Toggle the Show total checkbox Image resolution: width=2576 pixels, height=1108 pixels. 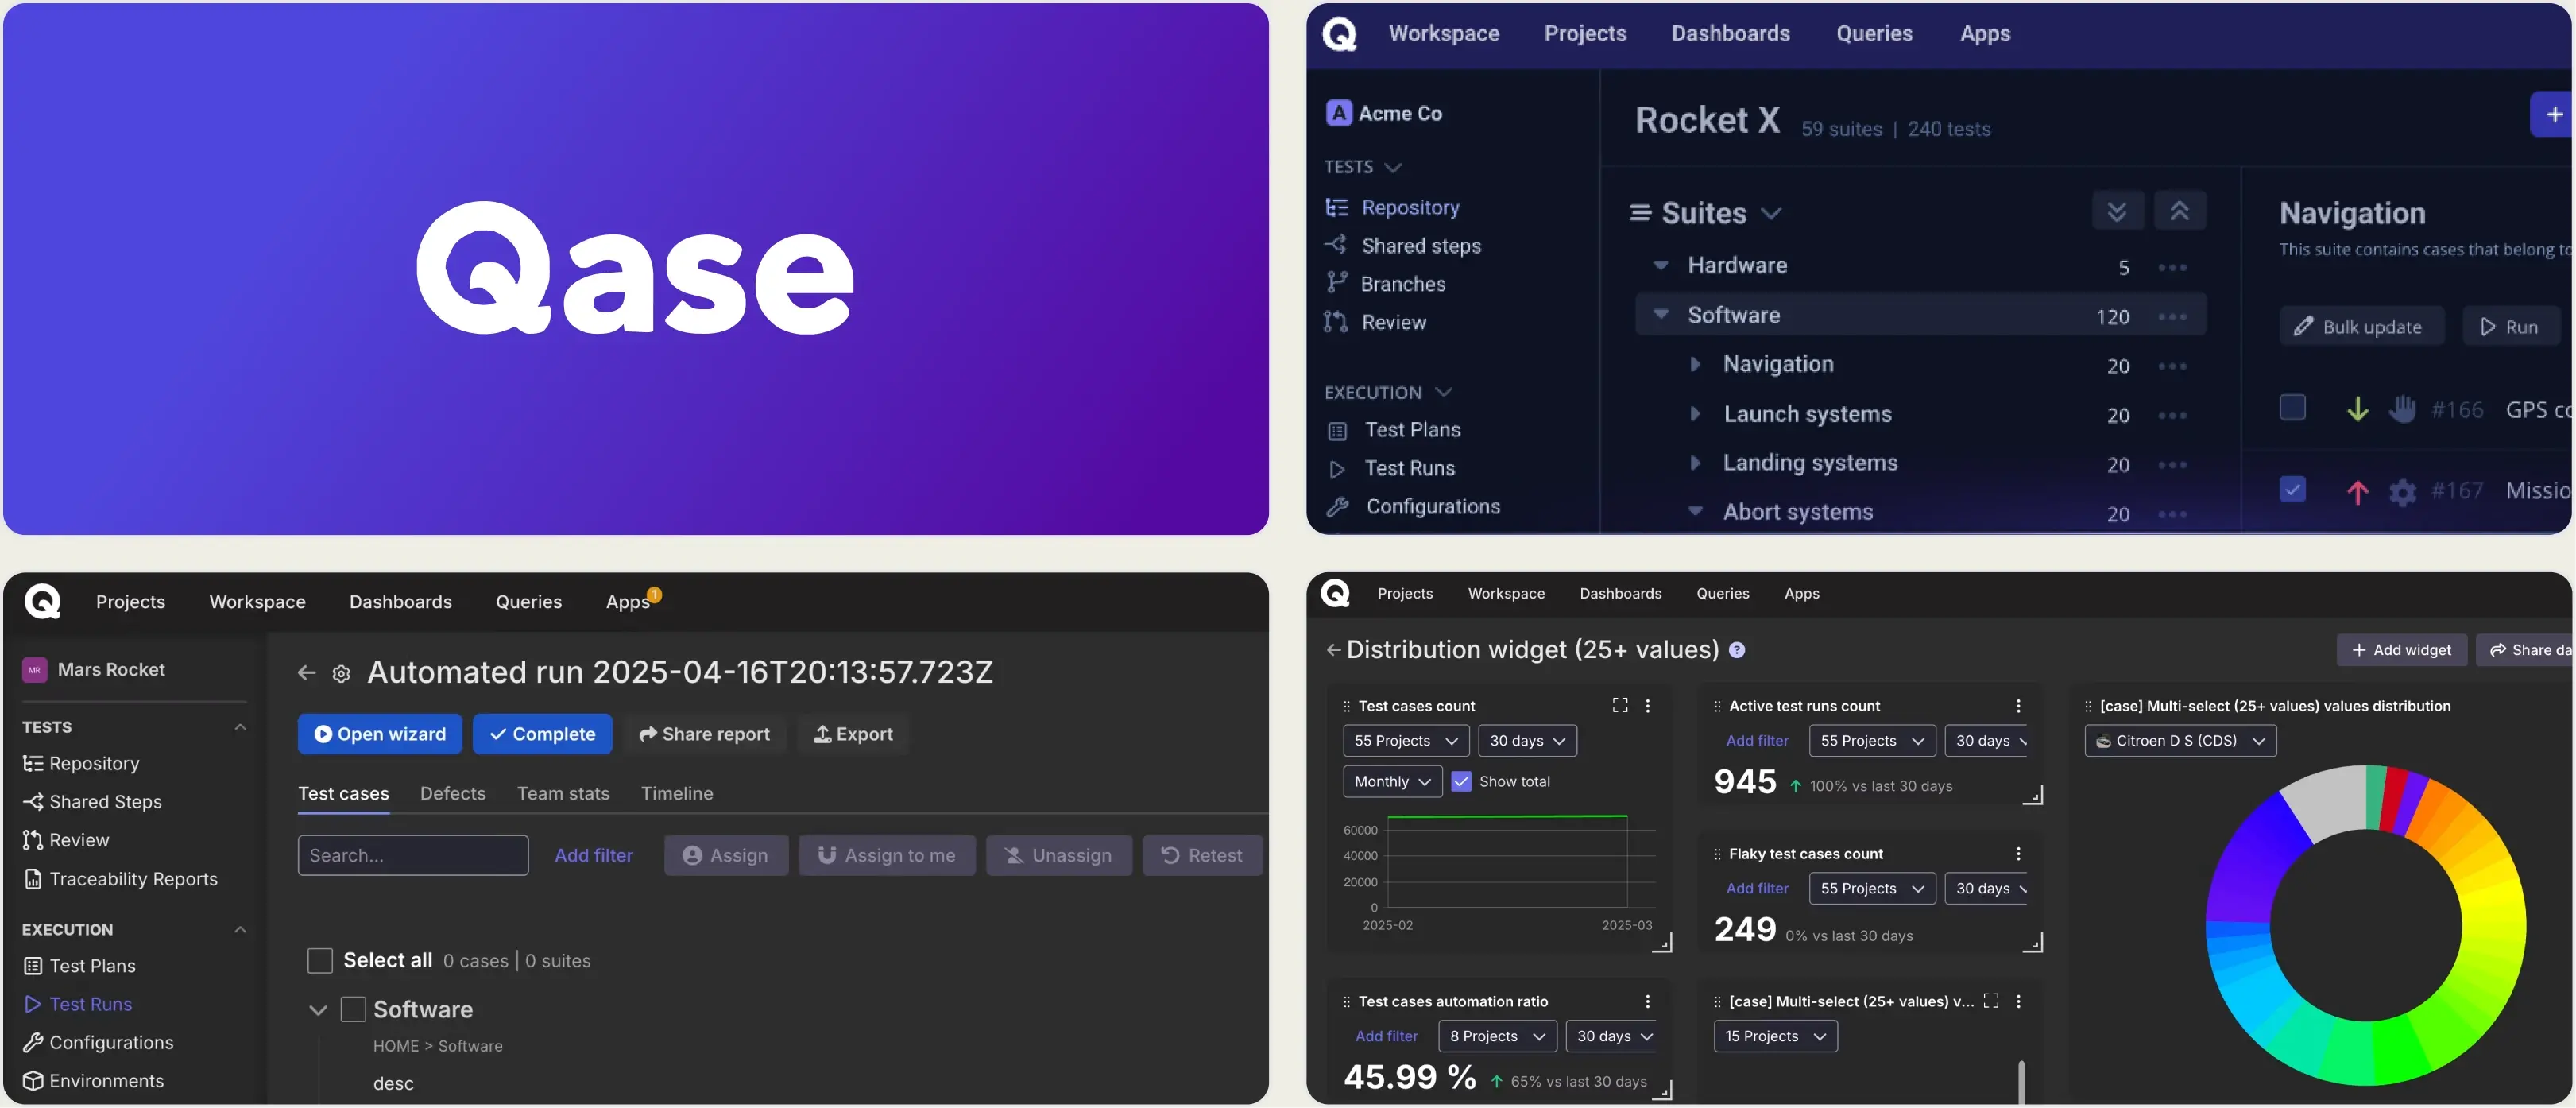point(1461,781)
